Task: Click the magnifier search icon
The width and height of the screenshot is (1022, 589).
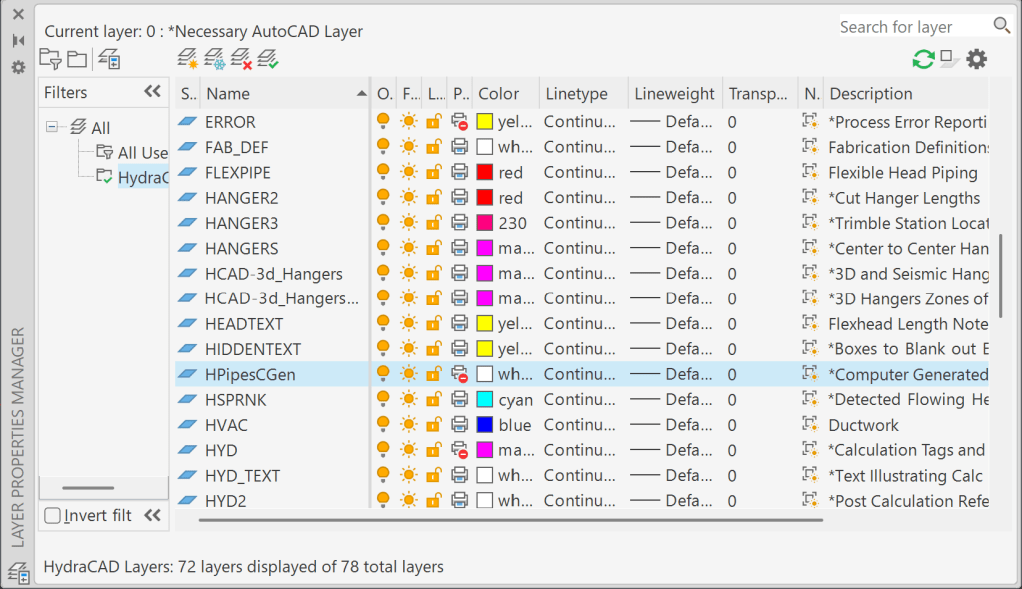Action: click(x=1001, y=25)
